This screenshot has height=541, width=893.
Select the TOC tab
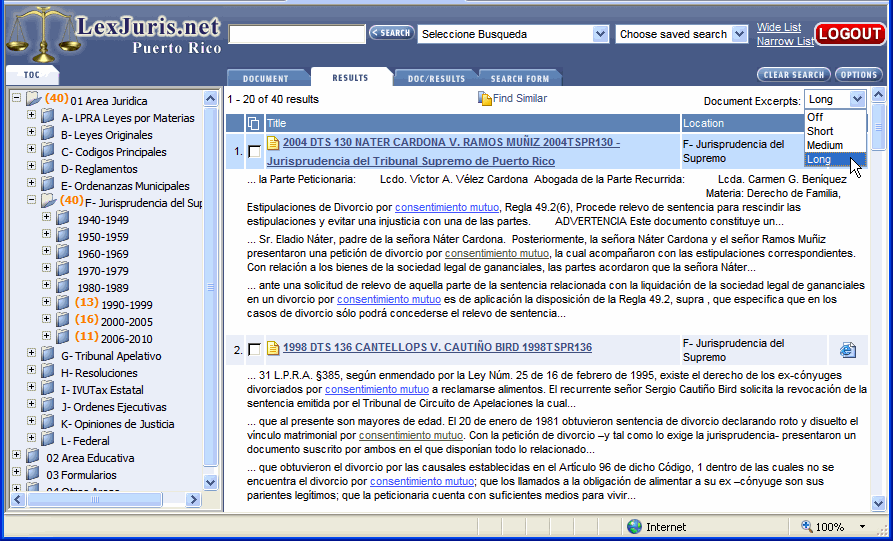(x=32, y=75)
